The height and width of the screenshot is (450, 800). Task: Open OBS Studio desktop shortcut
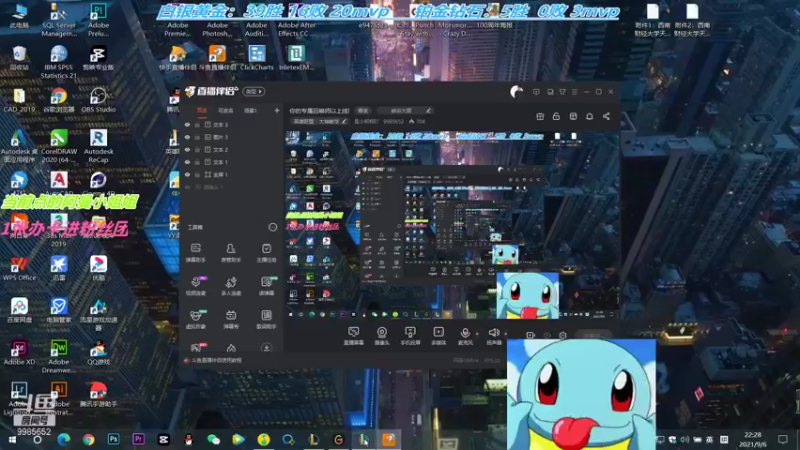click(x=98, y=100)
